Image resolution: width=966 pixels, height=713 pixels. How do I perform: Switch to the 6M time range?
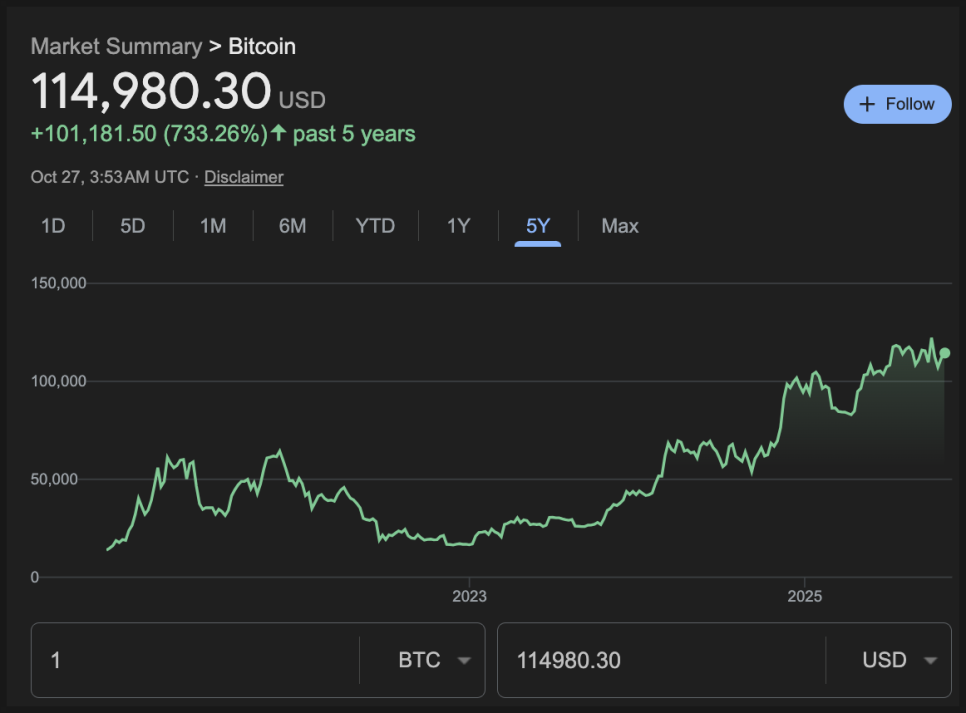coord(293,226)
